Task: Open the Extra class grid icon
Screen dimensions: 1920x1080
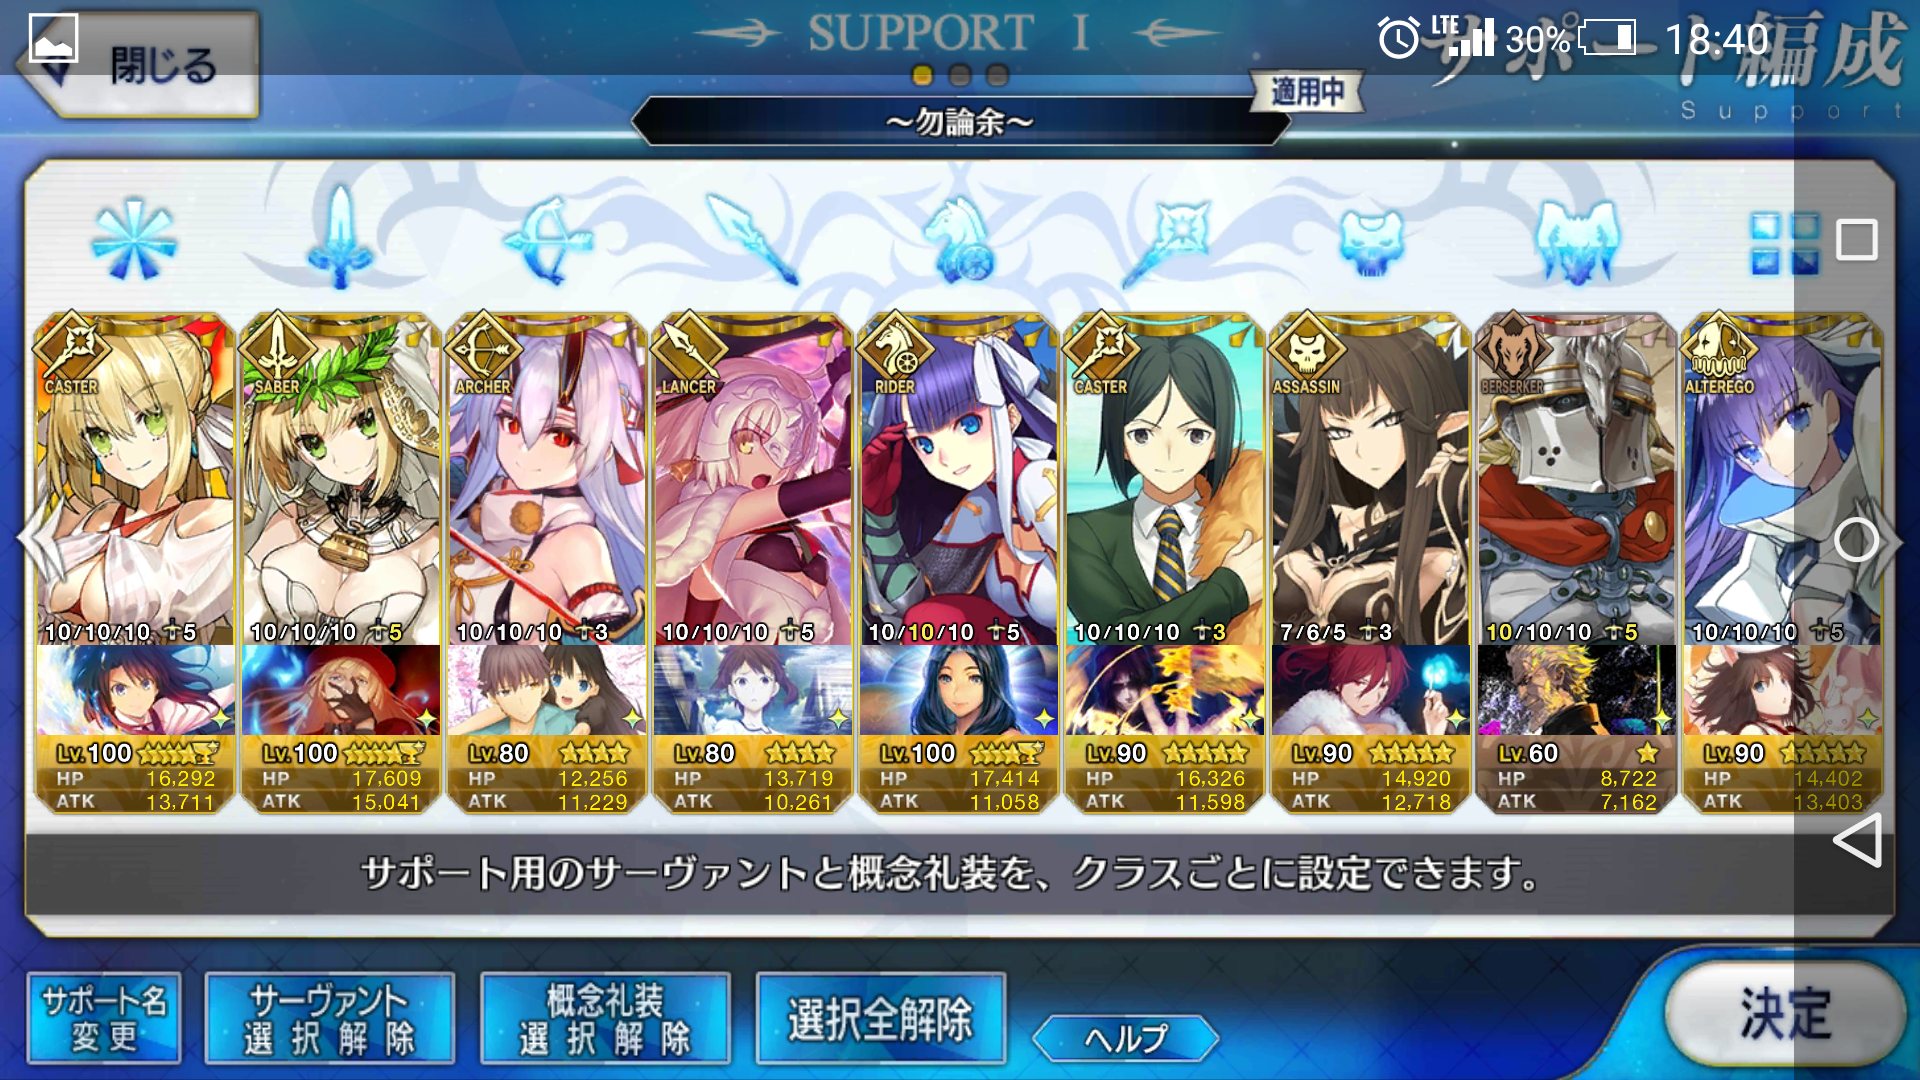Action: click(1785, 242)
